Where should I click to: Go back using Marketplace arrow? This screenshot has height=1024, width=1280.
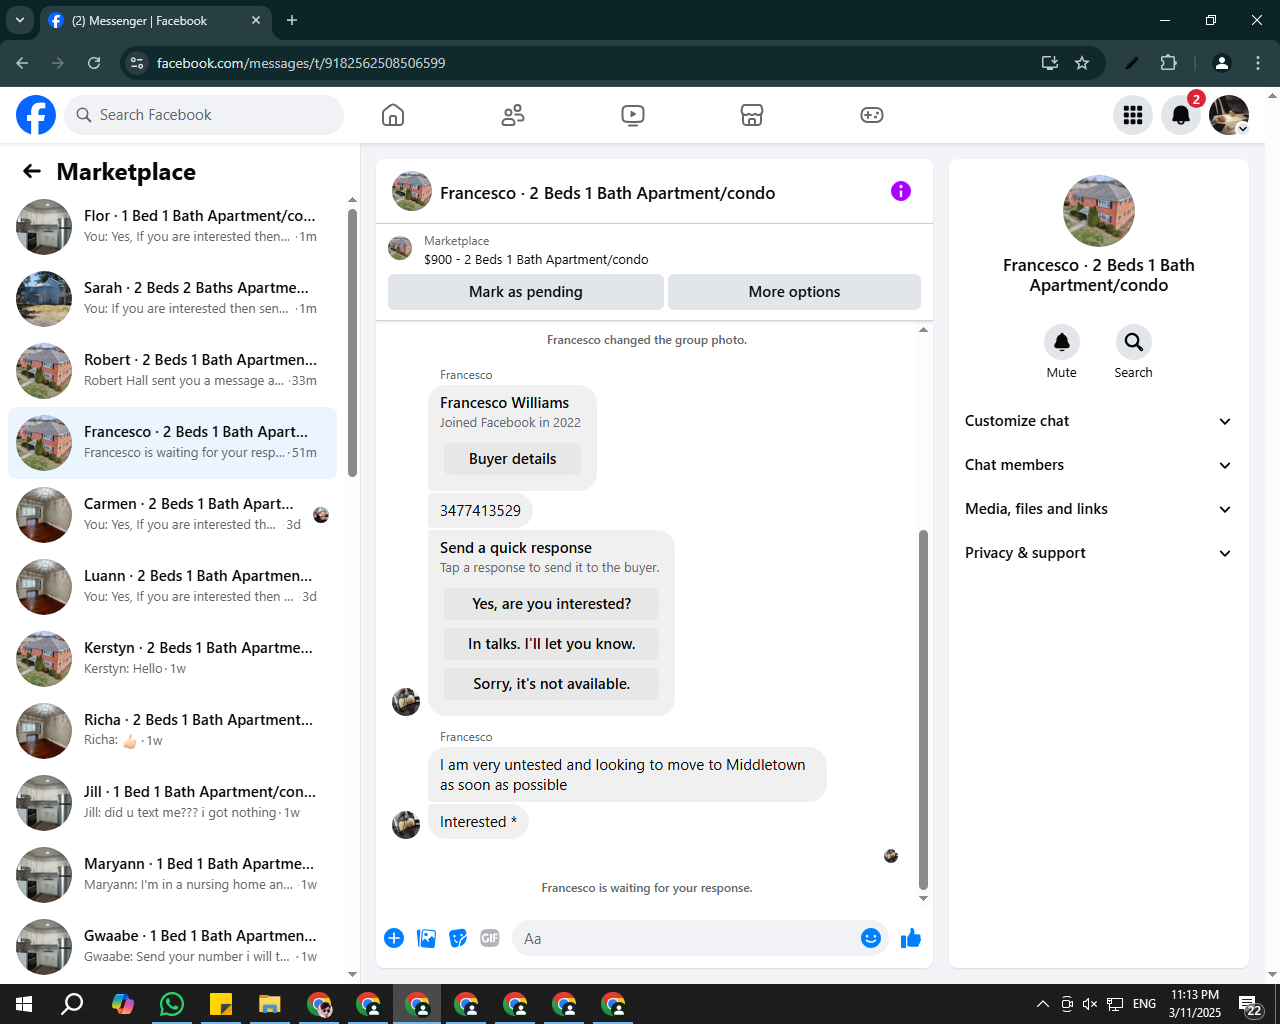click(32, 172)
